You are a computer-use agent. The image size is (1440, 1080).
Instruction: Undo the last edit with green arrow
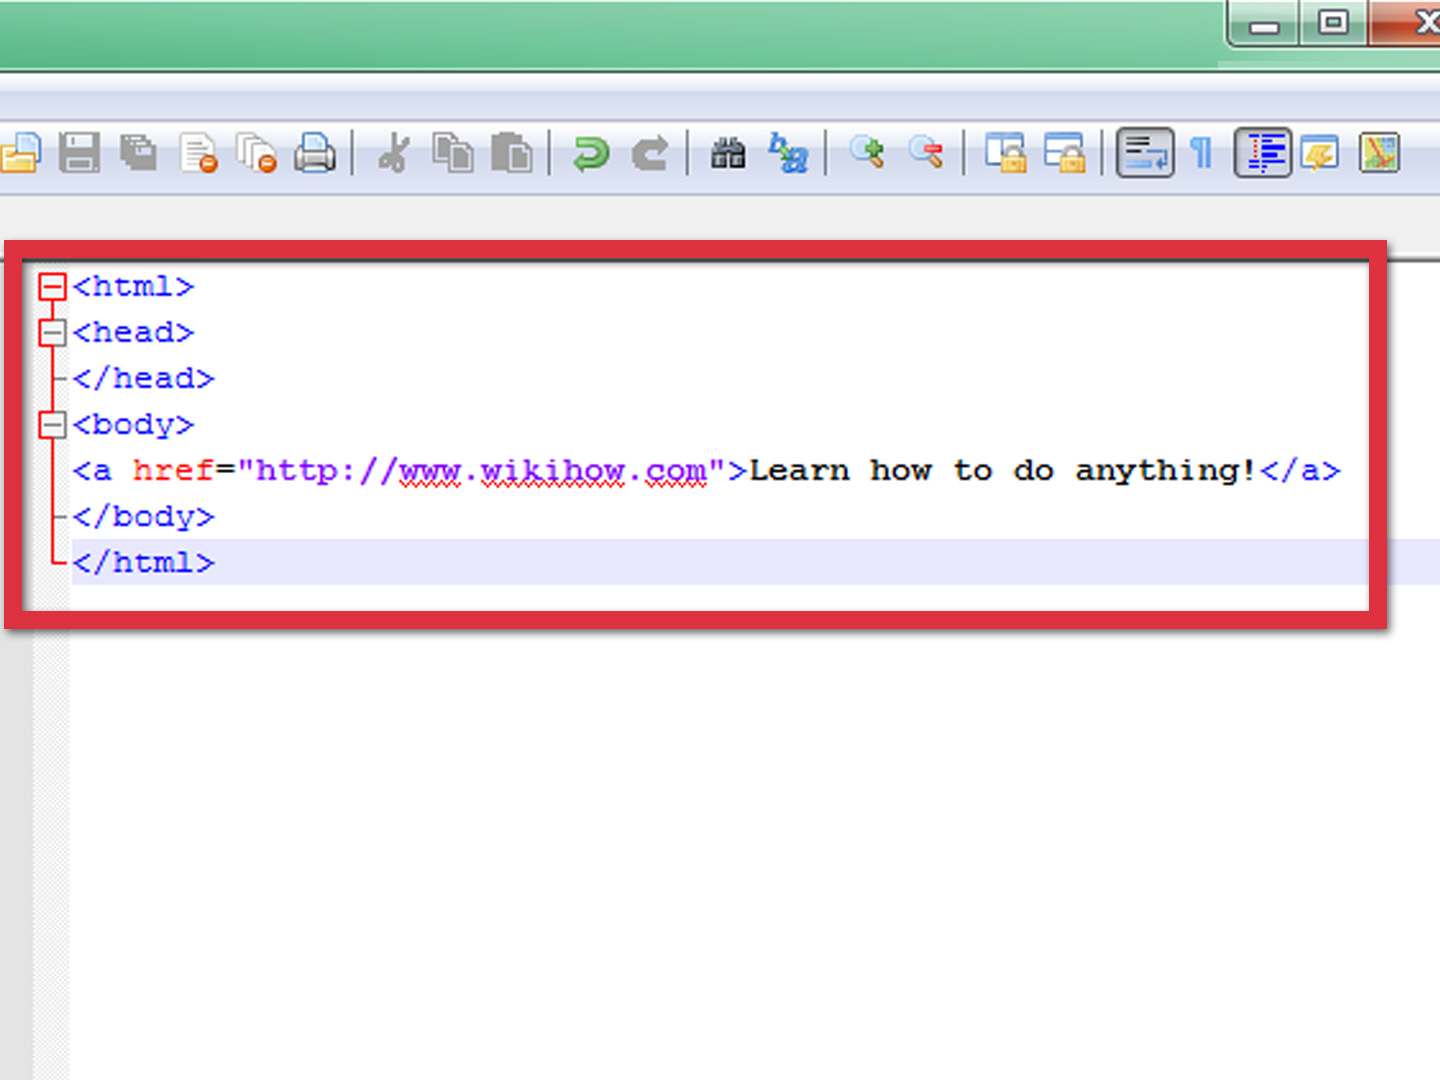(x=591, y=153)
